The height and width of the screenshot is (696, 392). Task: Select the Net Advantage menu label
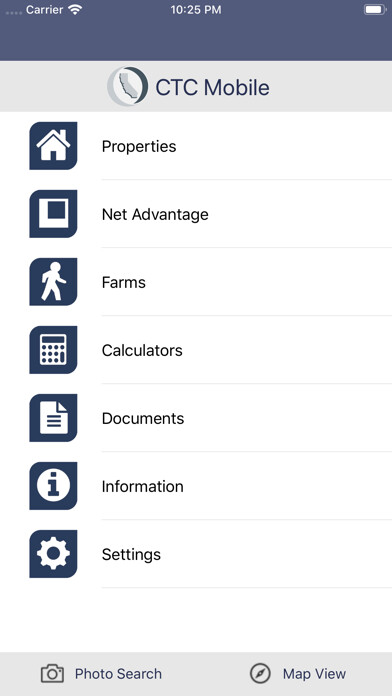[x=155, y=214]
